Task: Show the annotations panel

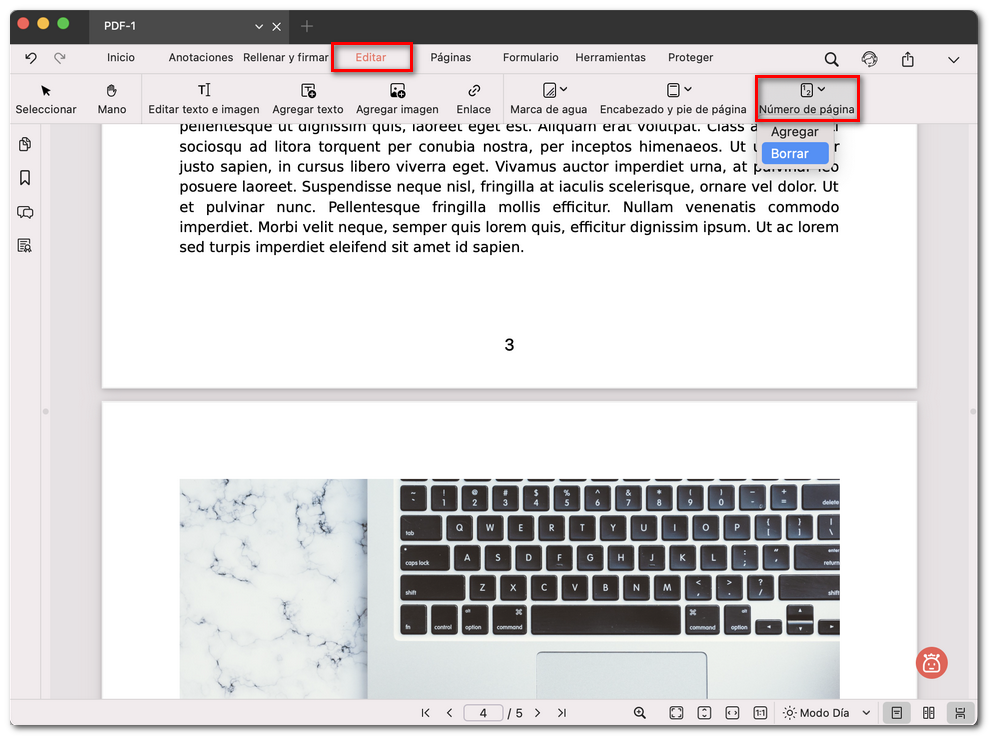Action: tap(24, 212)
